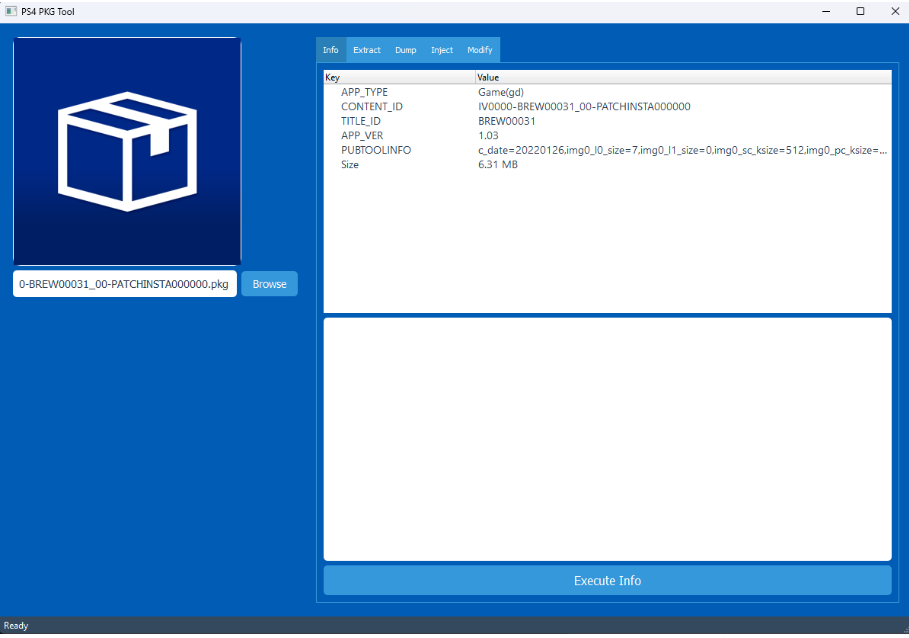Select the APP_TYPE row
The image size is (909, 638).
(364, 92)
